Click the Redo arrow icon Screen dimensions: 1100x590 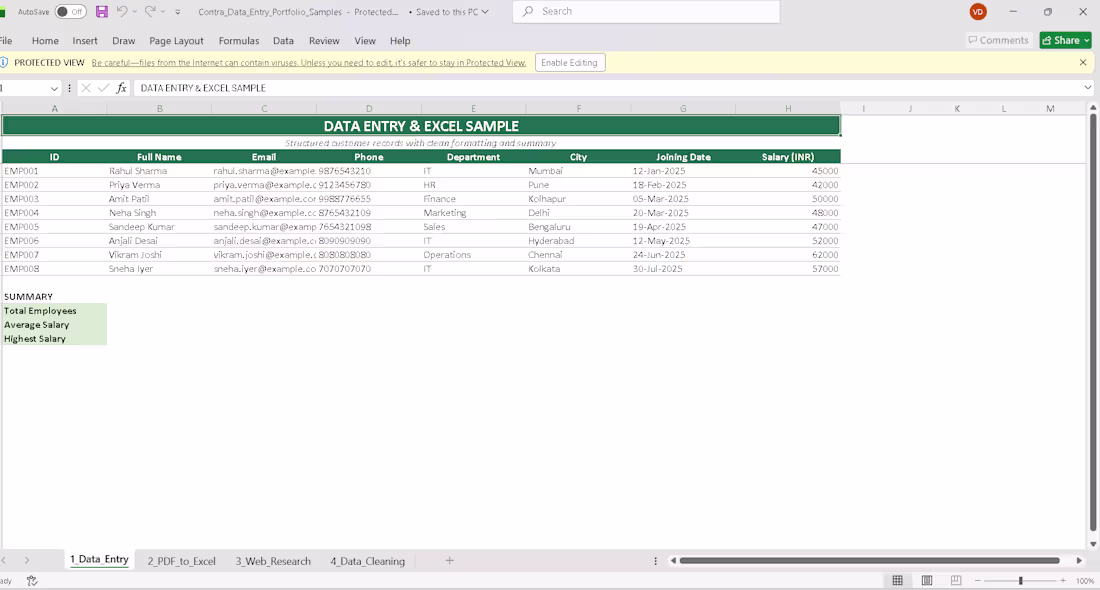150,11
